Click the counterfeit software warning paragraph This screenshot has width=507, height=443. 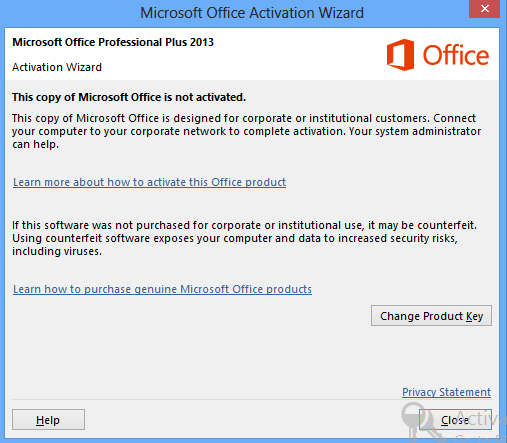coord(244,238)
